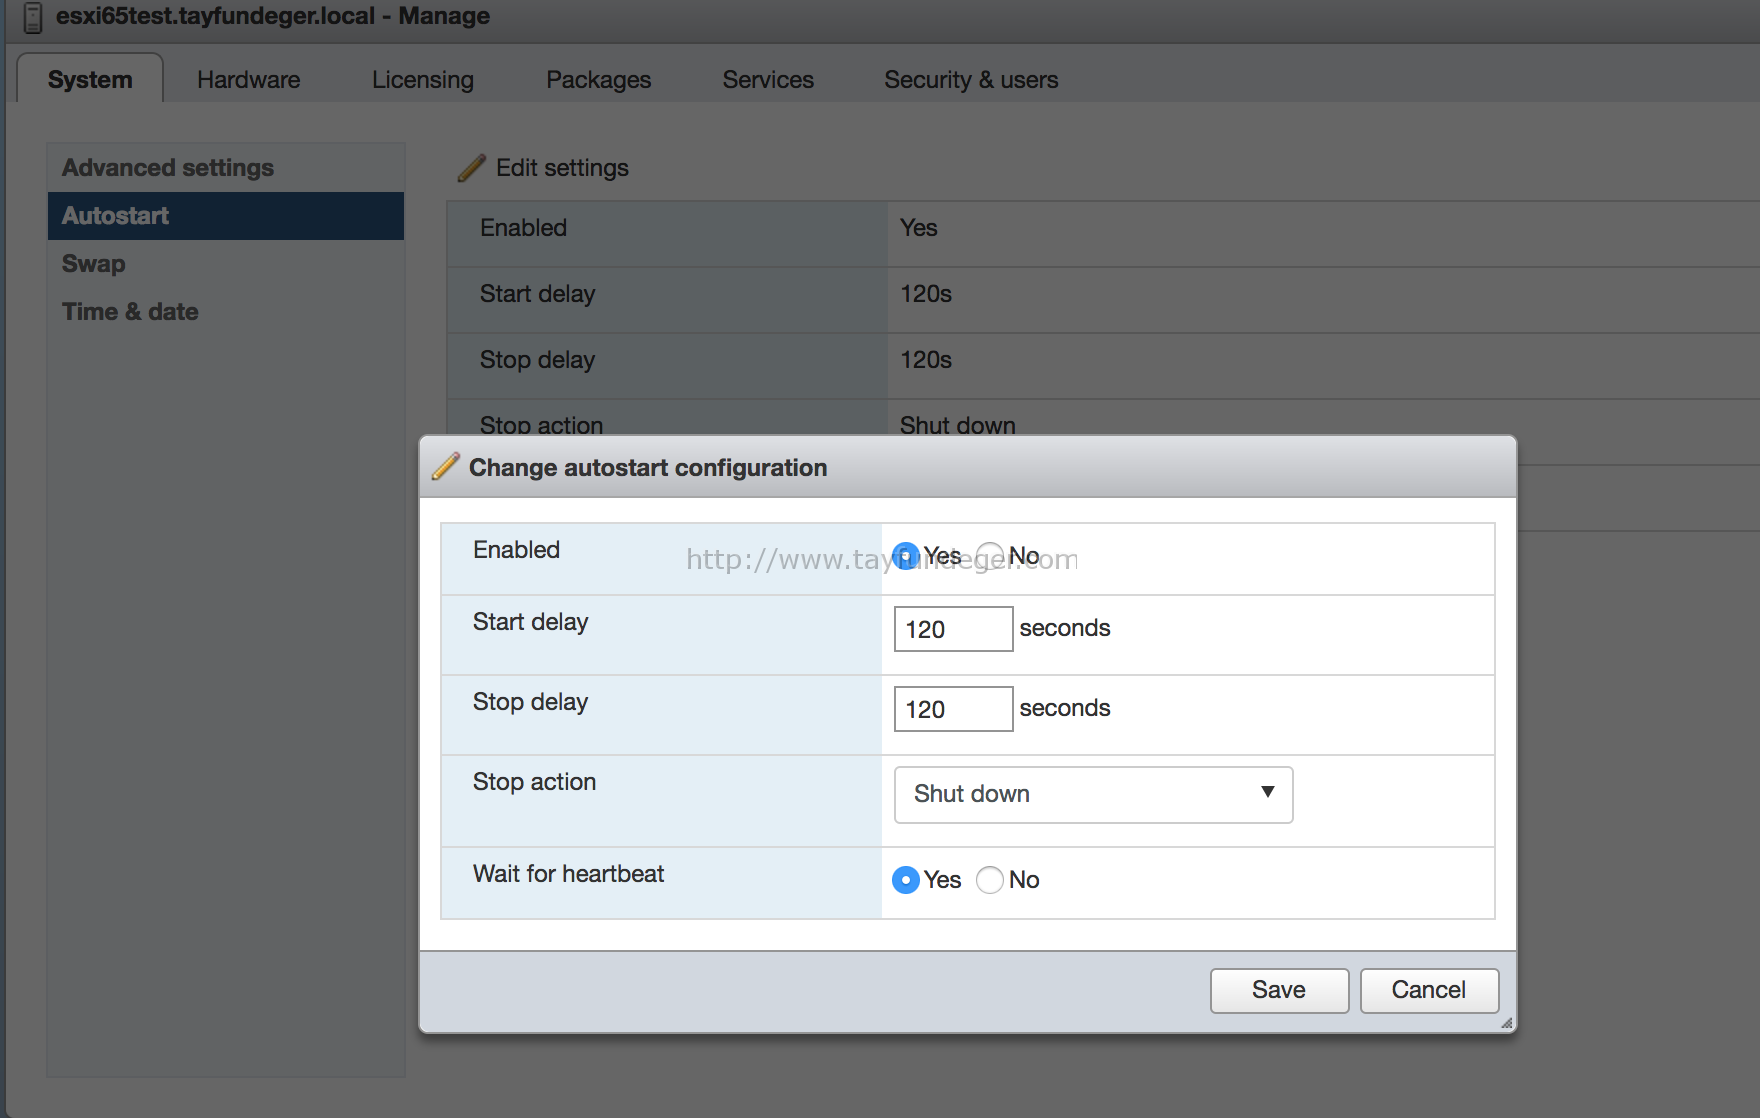Grab the dialog resize handle corner
The width and height of the screenshot is (1760, 1118).
pyautogui.click(x=1506, y=1022)
